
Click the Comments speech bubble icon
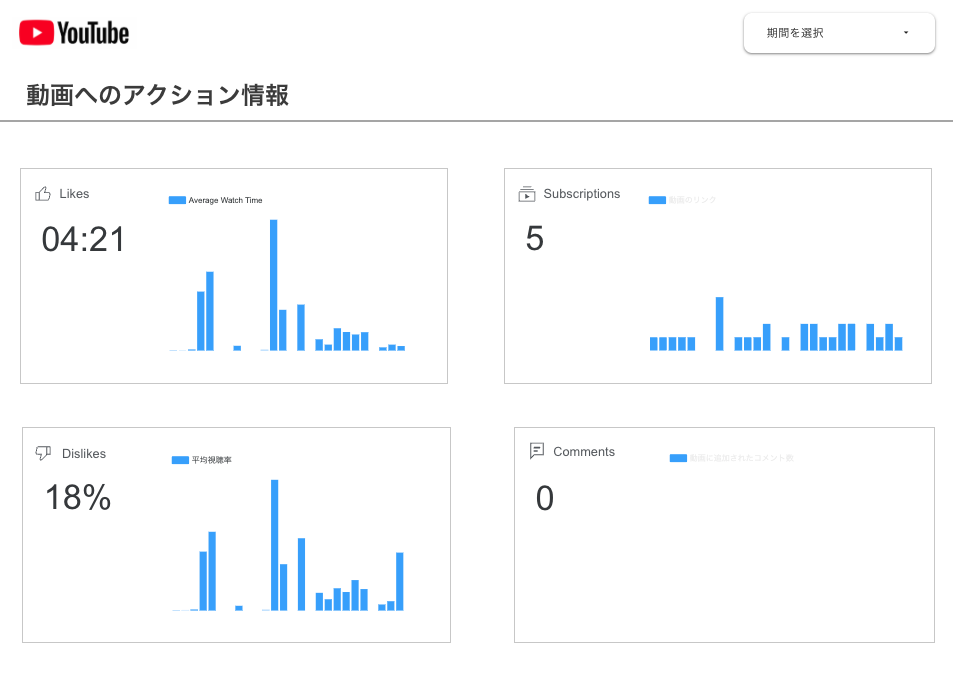click(x=537, y=451)
